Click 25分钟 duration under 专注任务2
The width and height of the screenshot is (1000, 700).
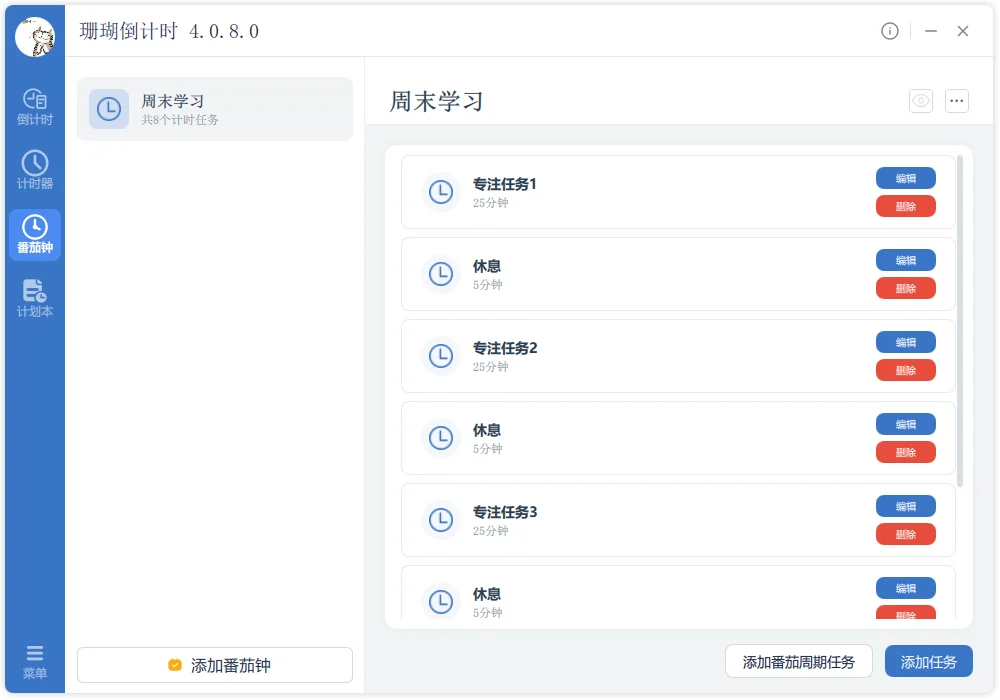[x=490, y=367]
